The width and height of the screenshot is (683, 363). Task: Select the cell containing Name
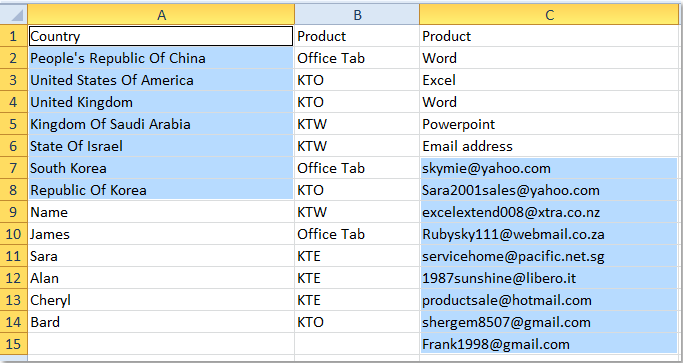(x=161, y=212)
